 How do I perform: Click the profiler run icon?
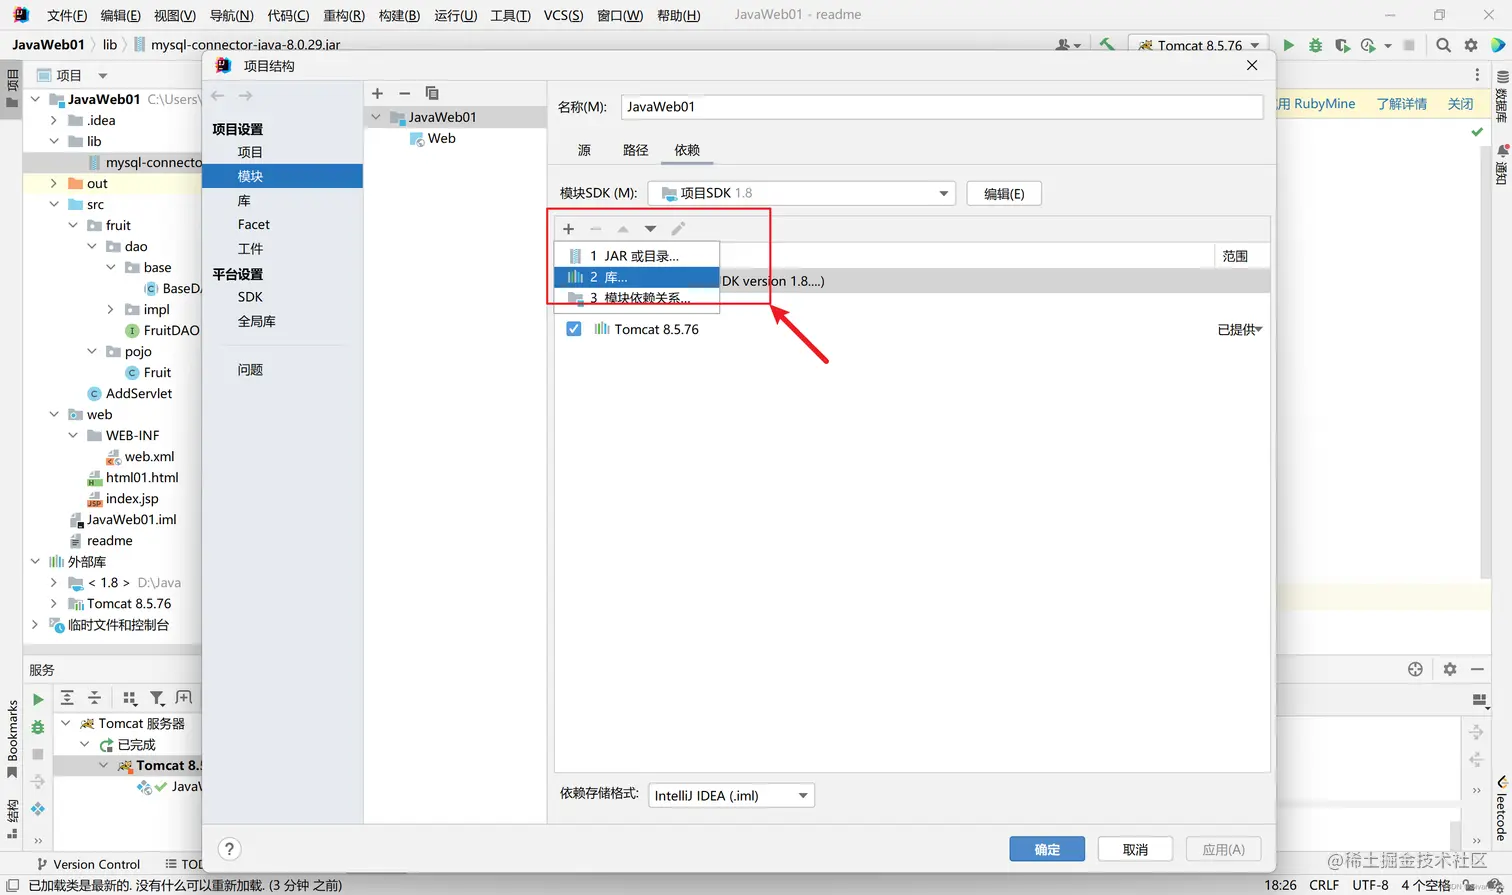1368,45
